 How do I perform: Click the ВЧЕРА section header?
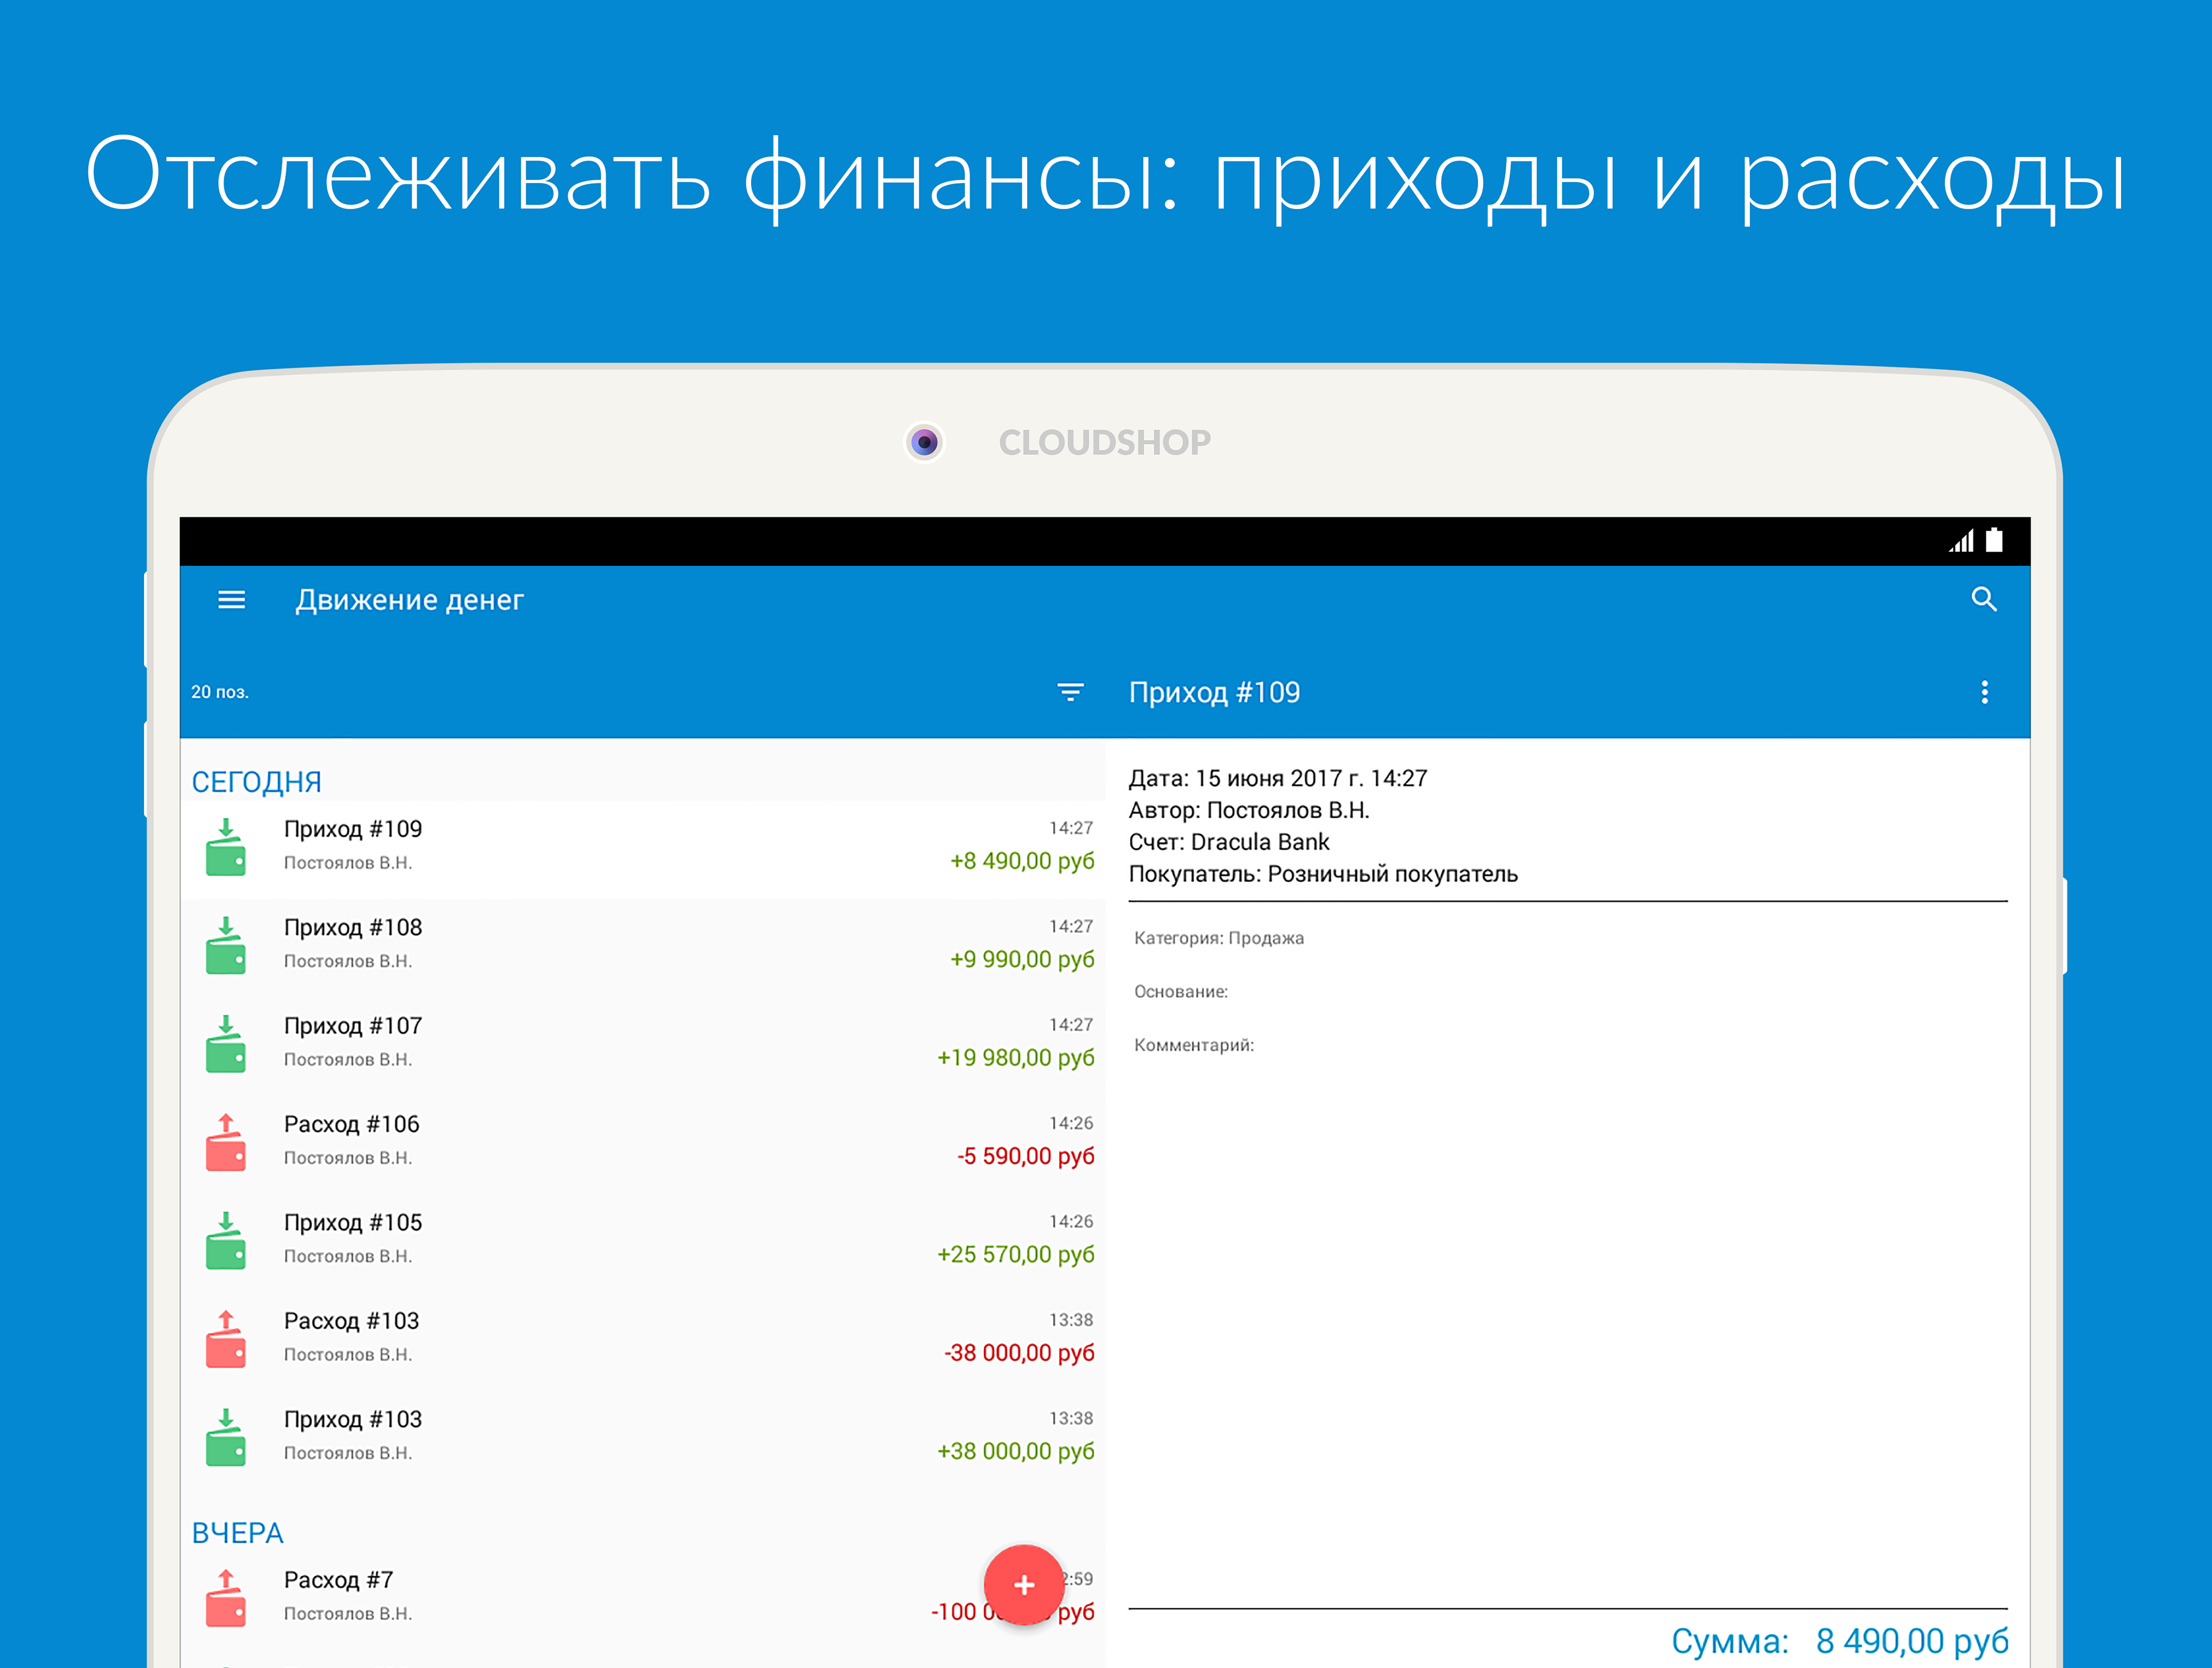point(238,1533)
